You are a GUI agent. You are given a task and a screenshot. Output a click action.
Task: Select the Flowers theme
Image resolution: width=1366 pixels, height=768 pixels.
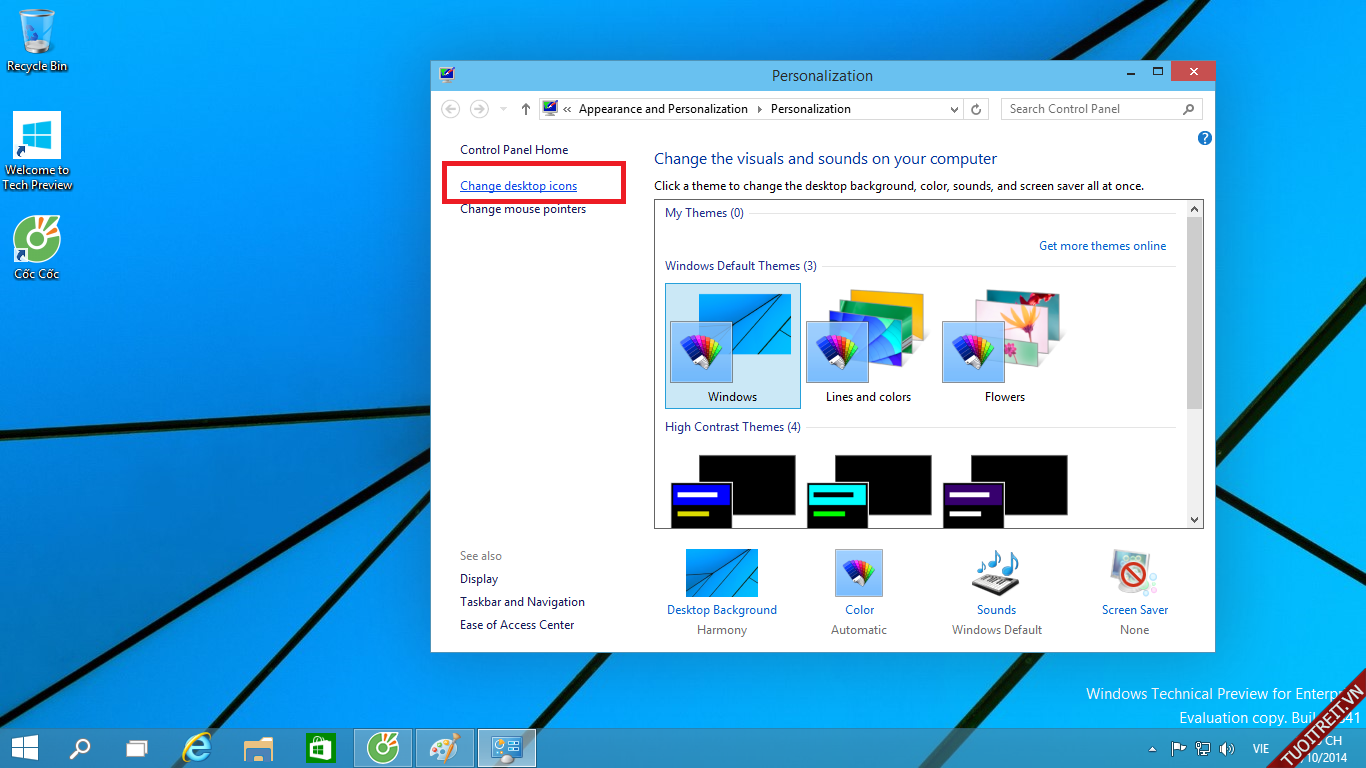[x=1004, y=346]
